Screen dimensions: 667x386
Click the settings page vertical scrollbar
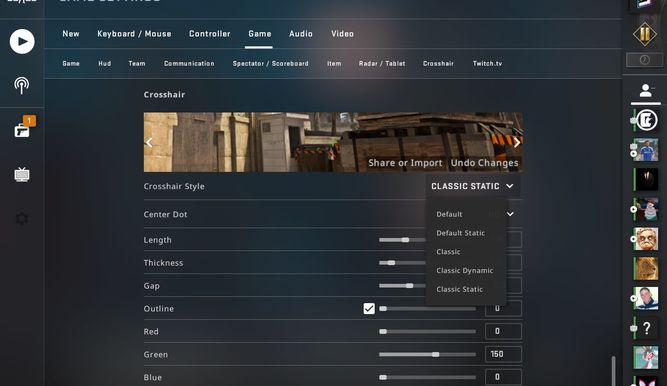tap(613, 371)
